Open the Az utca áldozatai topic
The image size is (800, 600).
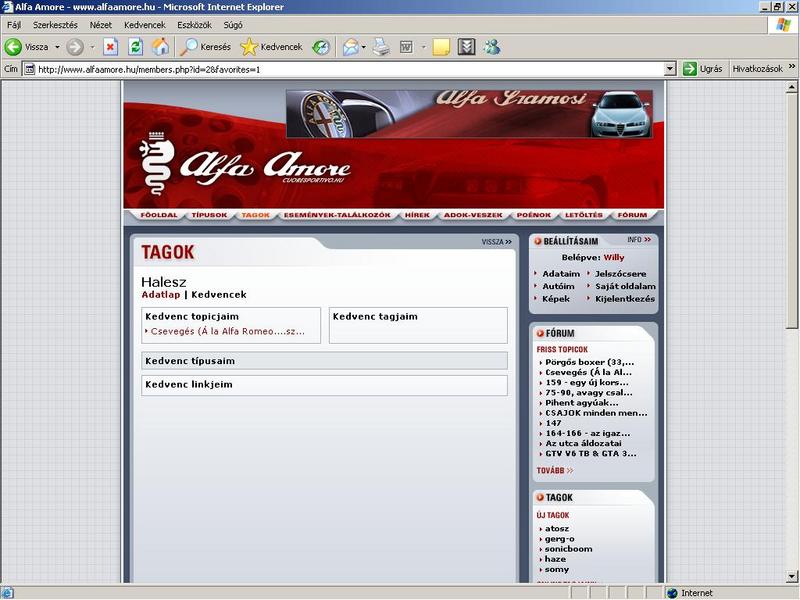583,443
